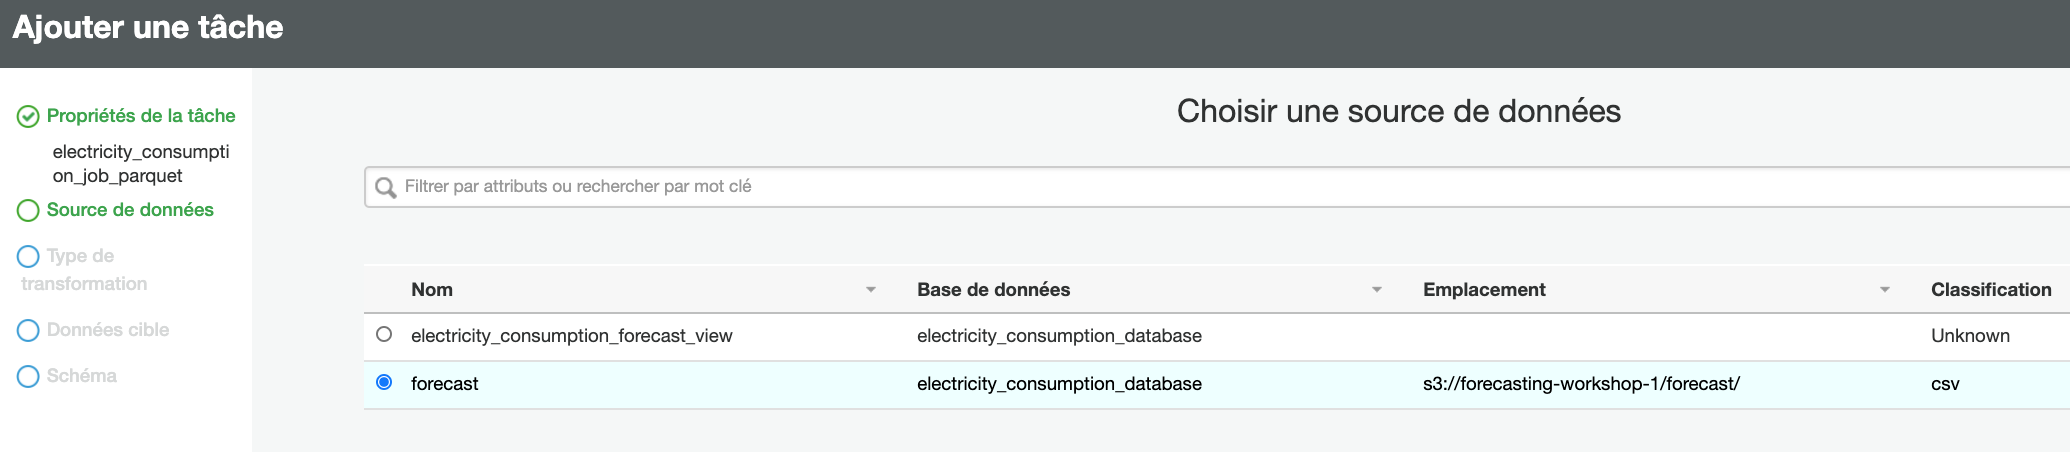2070x452 pixels.
Task: Open the Base de données column dropdown arrow
Action: tap(1377, 290)
